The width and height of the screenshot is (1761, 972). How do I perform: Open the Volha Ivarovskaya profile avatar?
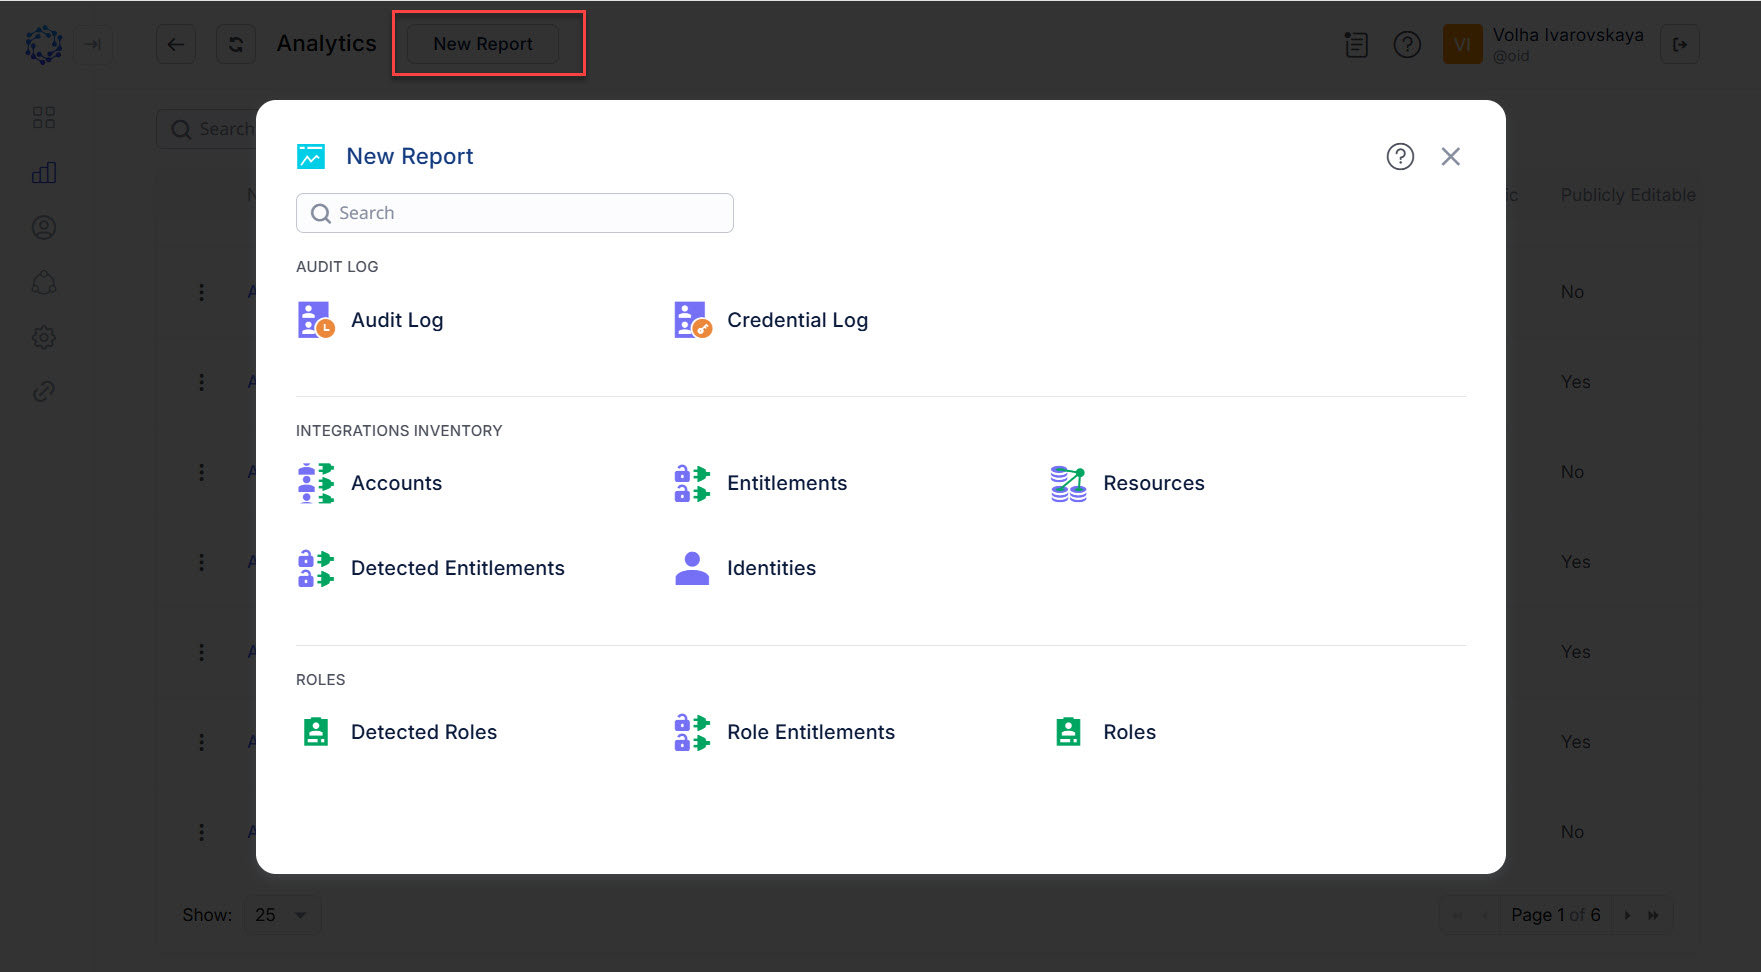(x=1463, y=44)
